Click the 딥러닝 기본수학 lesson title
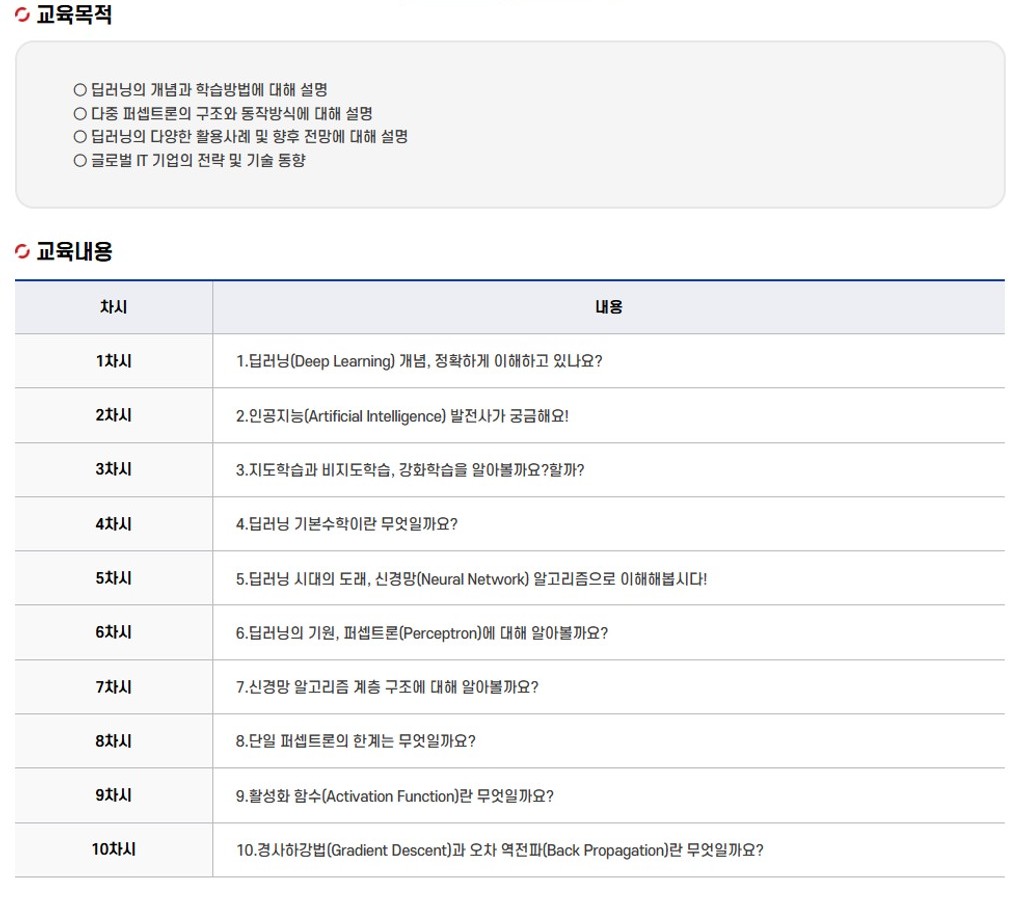1024x899 pixels. pyautogui.click(x=346, y=524)
